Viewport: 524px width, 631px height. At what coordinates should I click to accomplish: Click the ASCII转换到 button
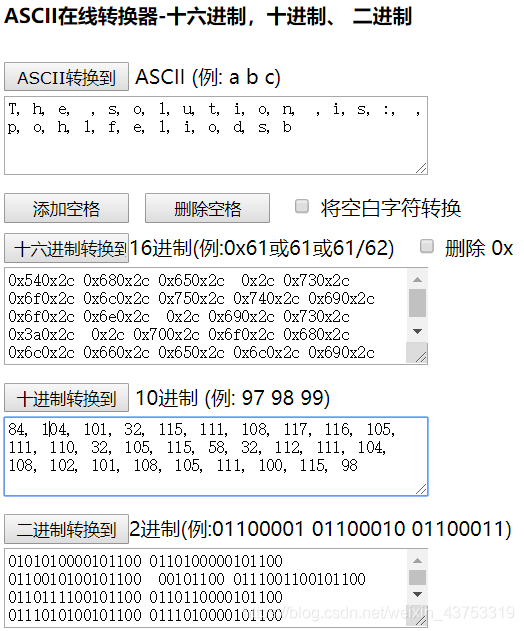pyautogui.click(x=66, y=76)
